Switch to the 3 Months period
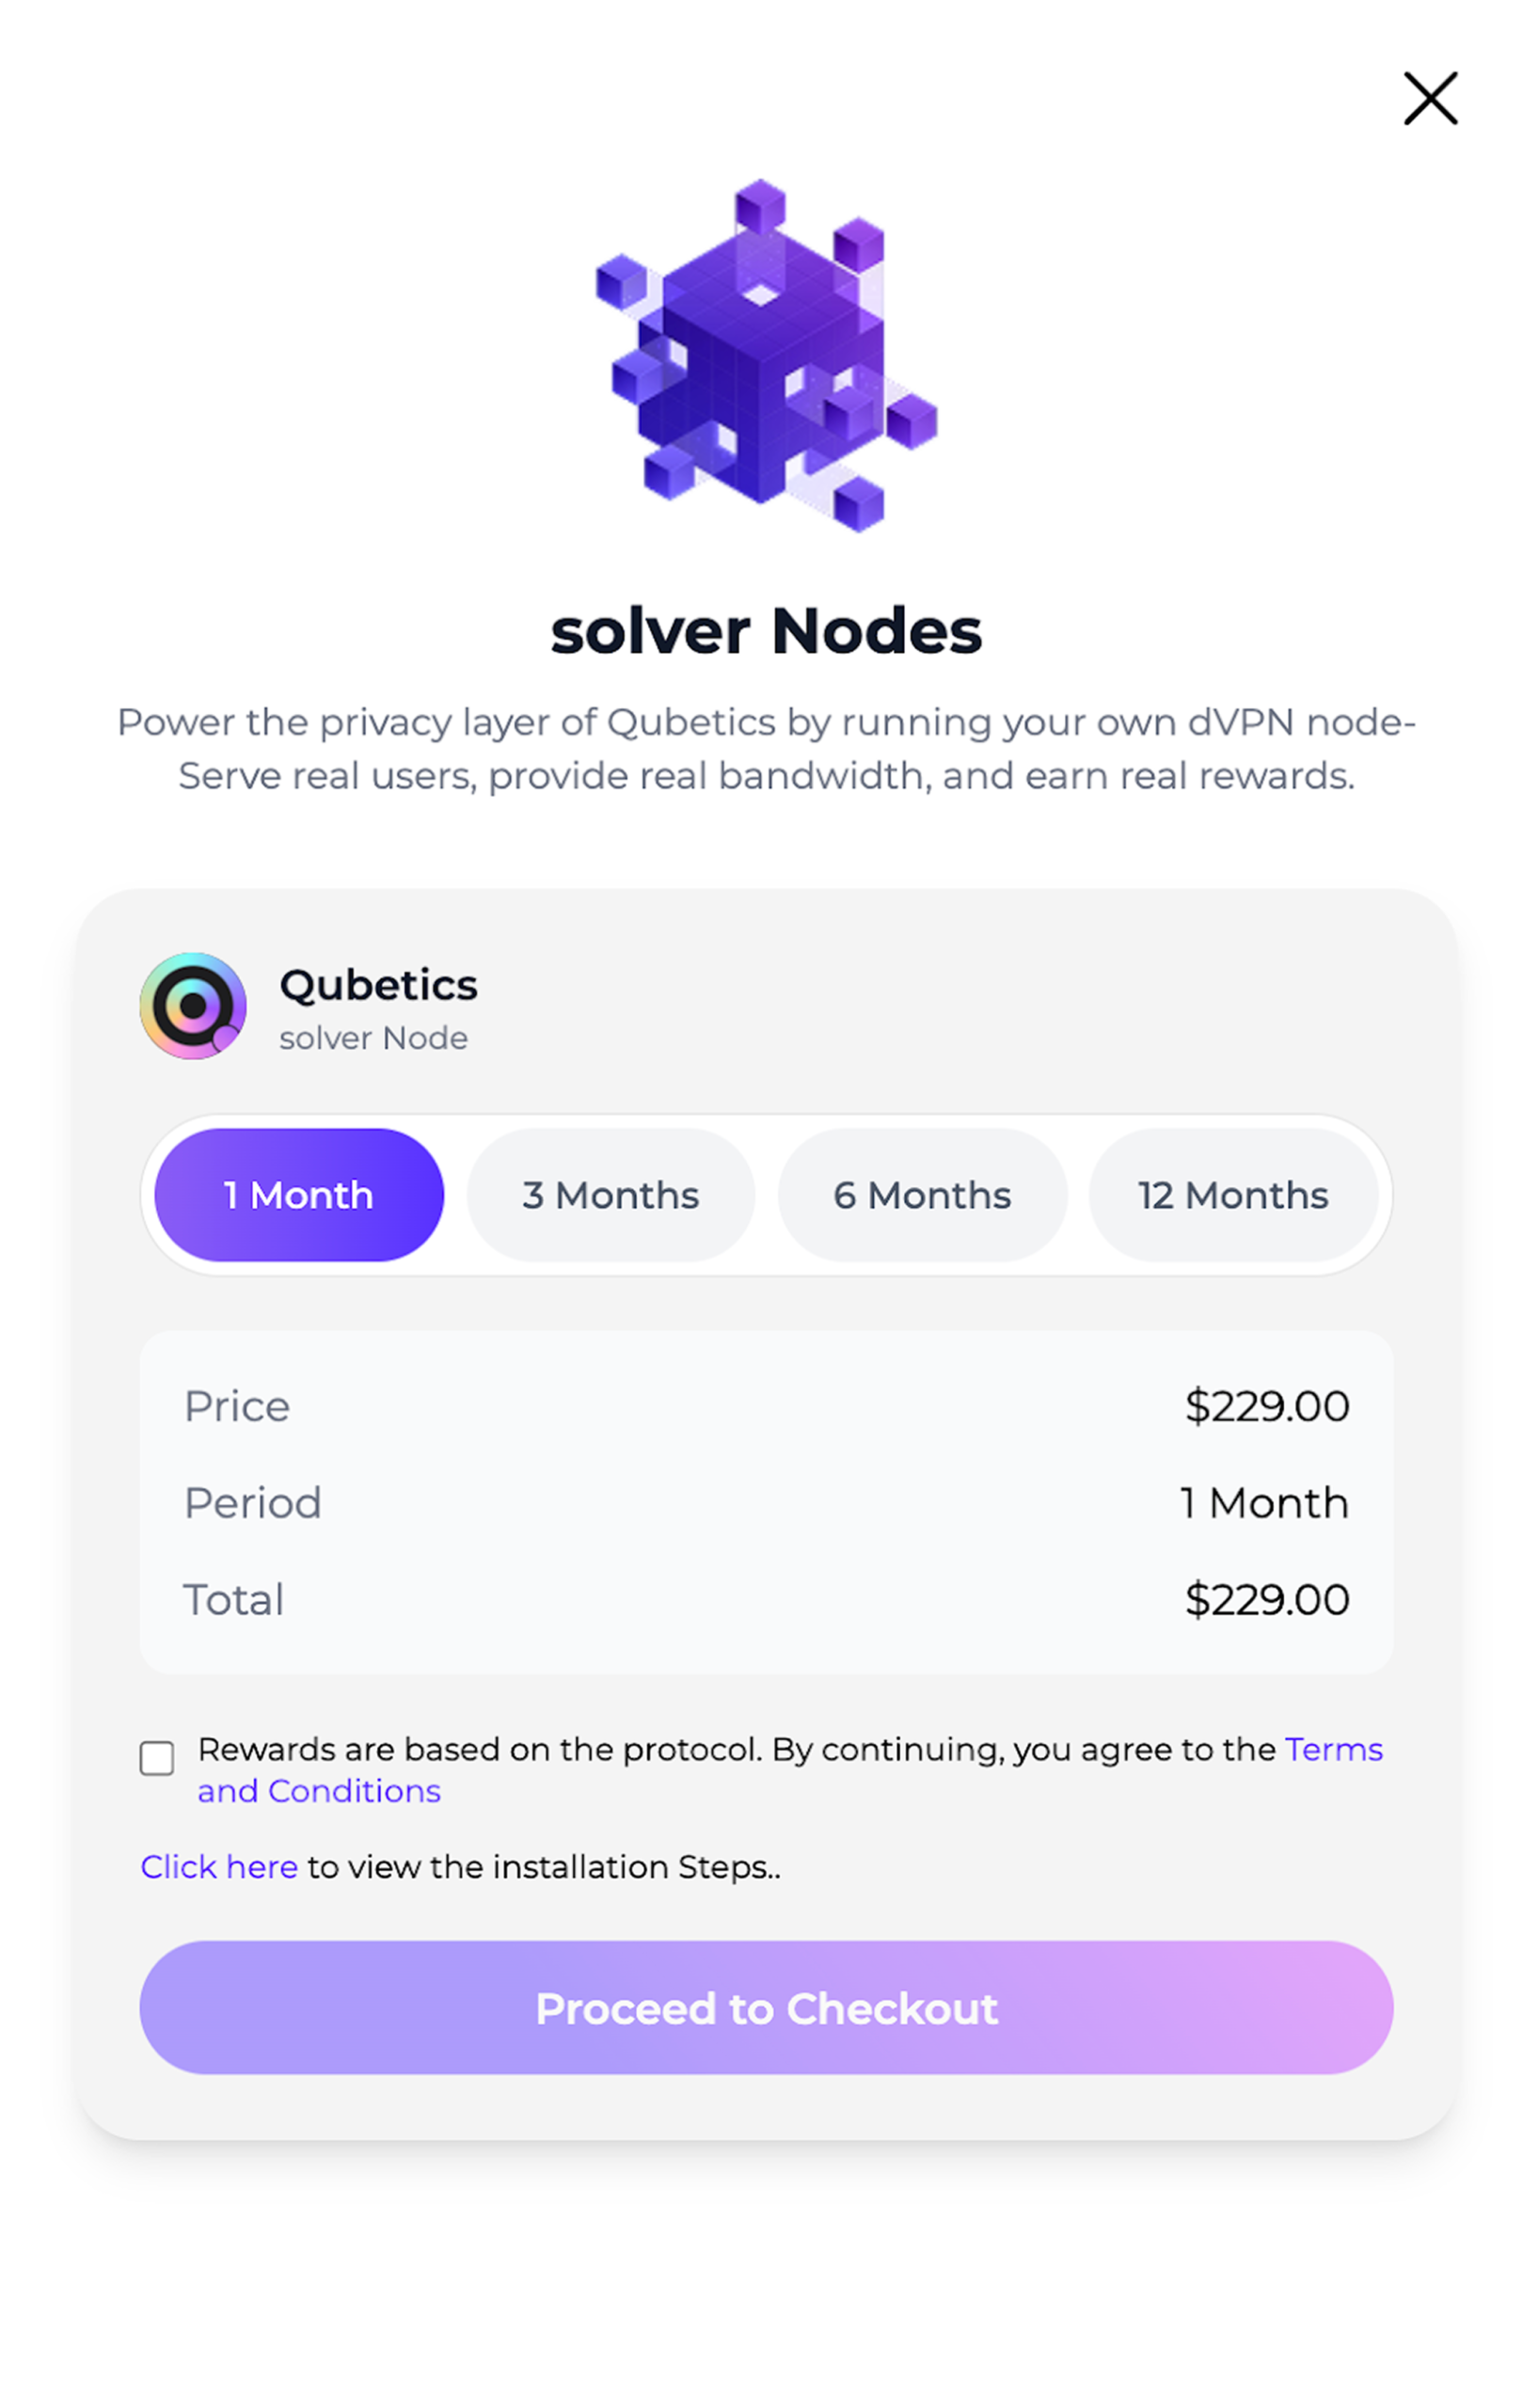This screenshot has width=1538, height=2408. pos(610,1195)
